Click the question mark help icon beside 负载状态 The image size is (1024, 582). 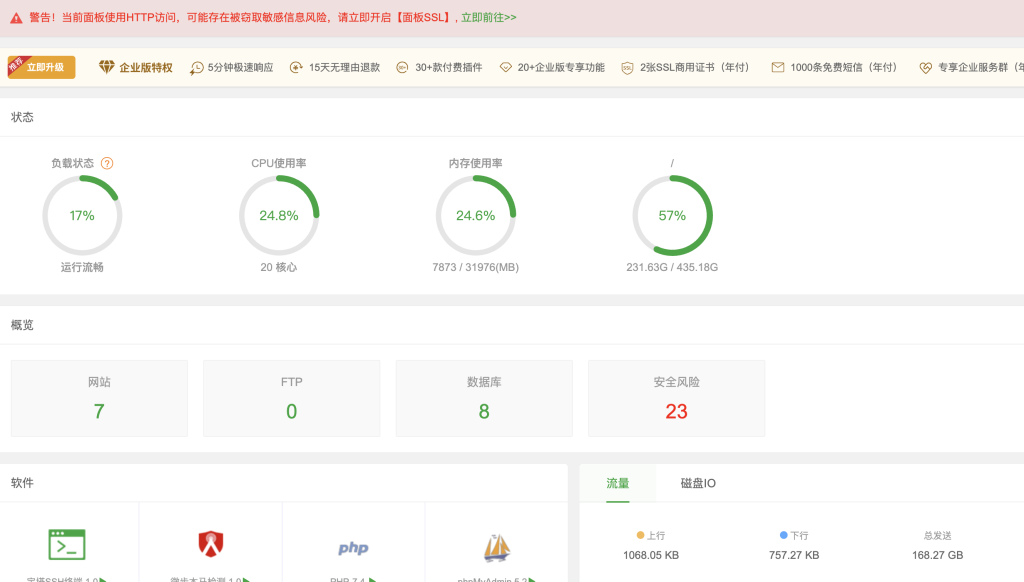pos(107,163)
